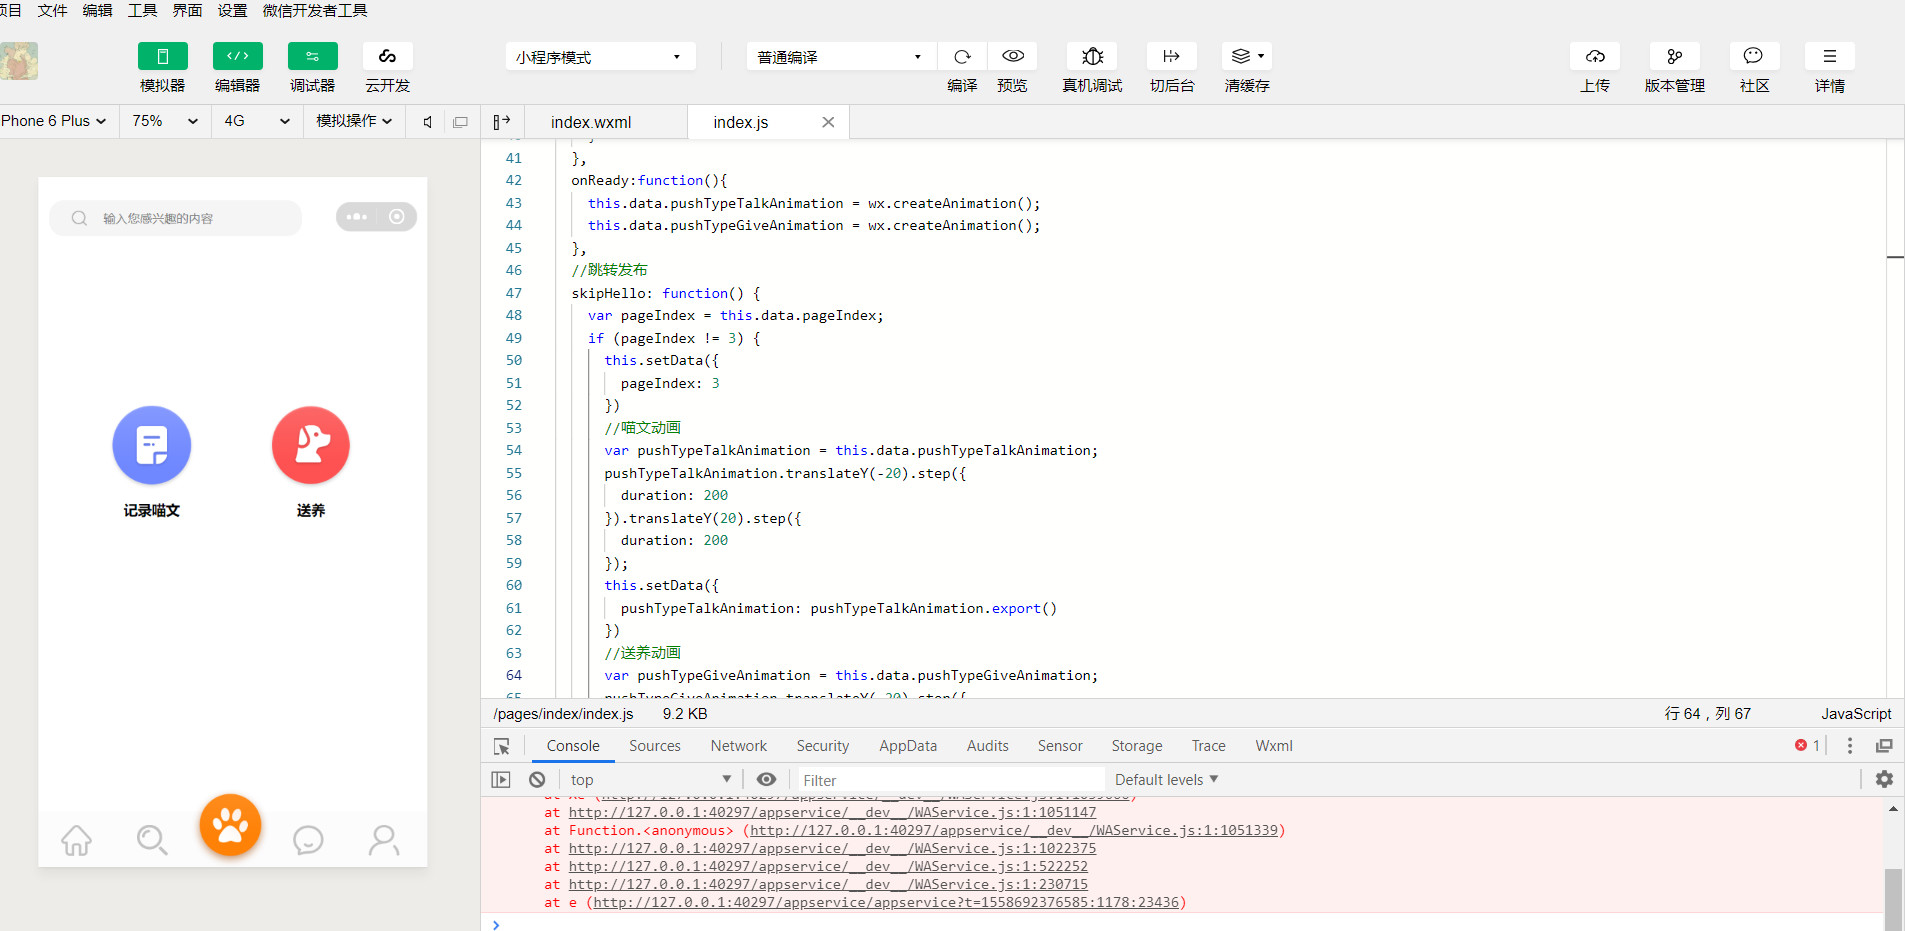
Task: Expand the Default levels dropdown
Action: pos(1166,780)
